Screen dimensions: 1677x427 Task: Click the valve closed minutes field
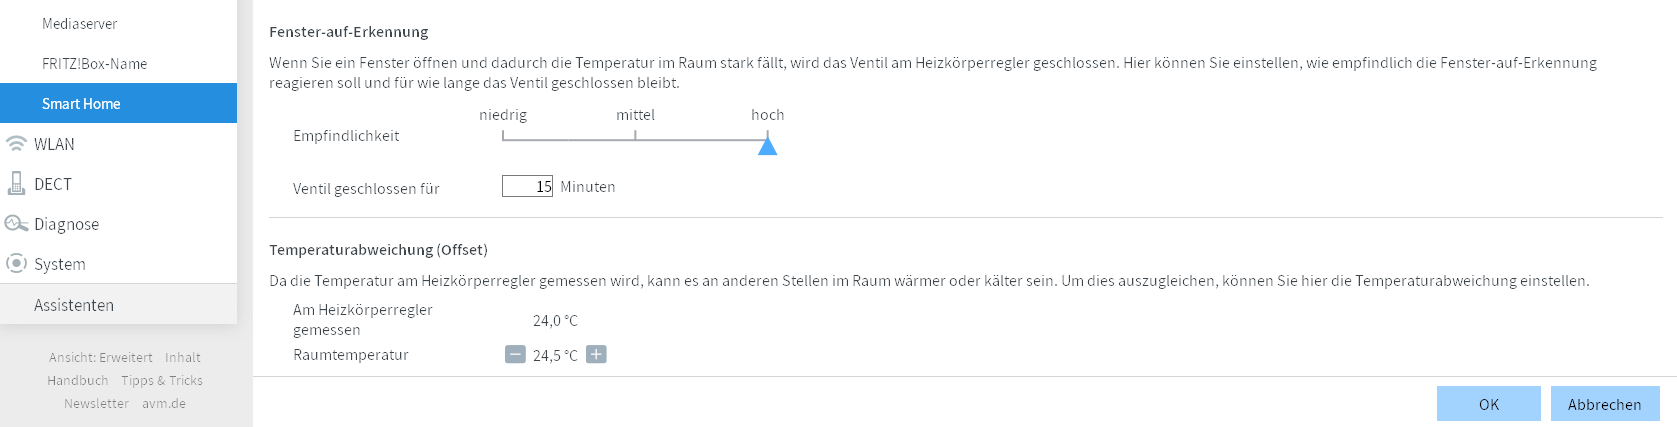tap(527, 186)
